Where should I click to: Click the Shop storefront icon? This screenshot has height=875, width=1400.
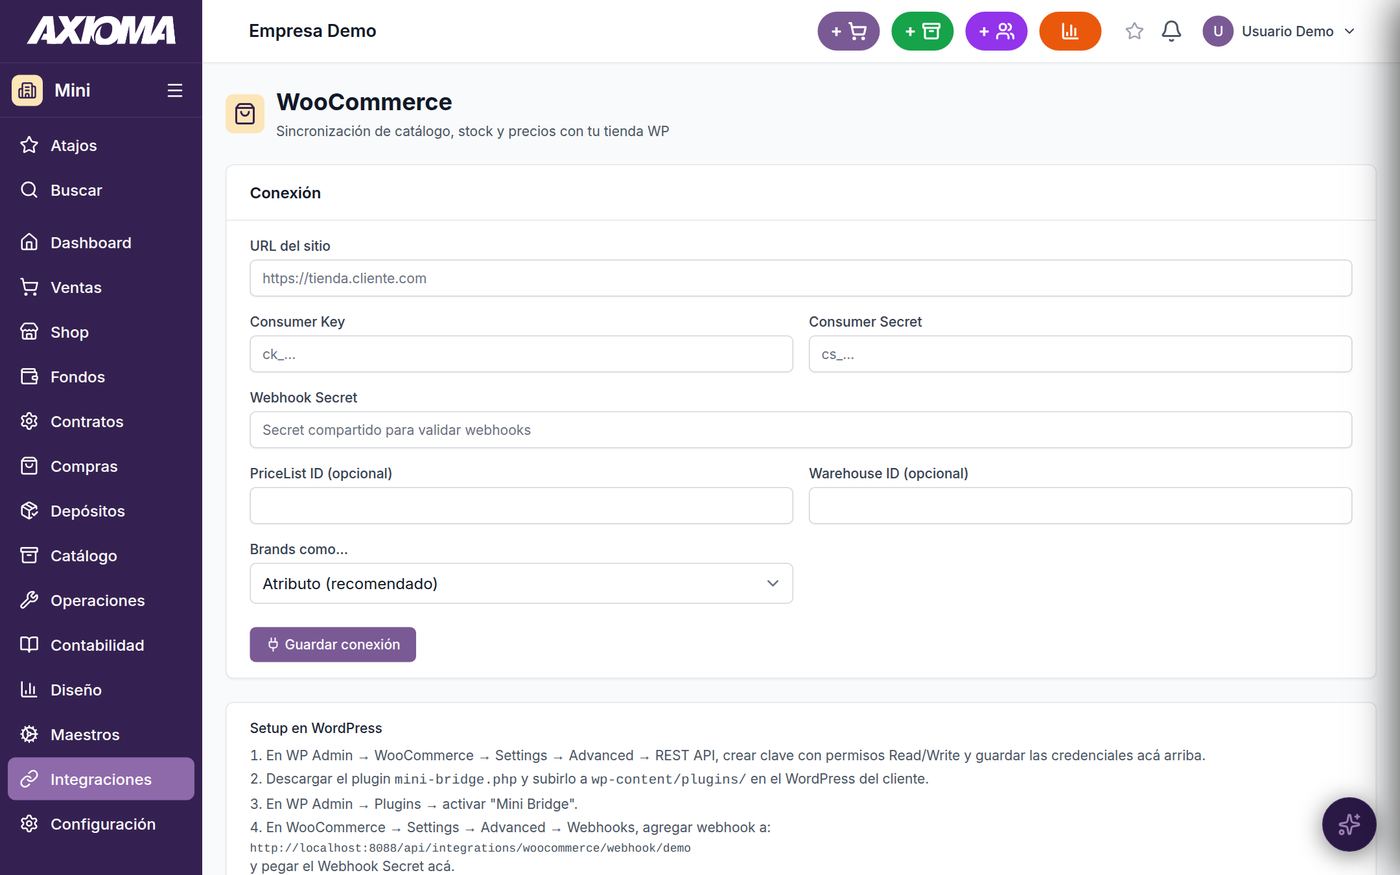(x=29, y=332)
